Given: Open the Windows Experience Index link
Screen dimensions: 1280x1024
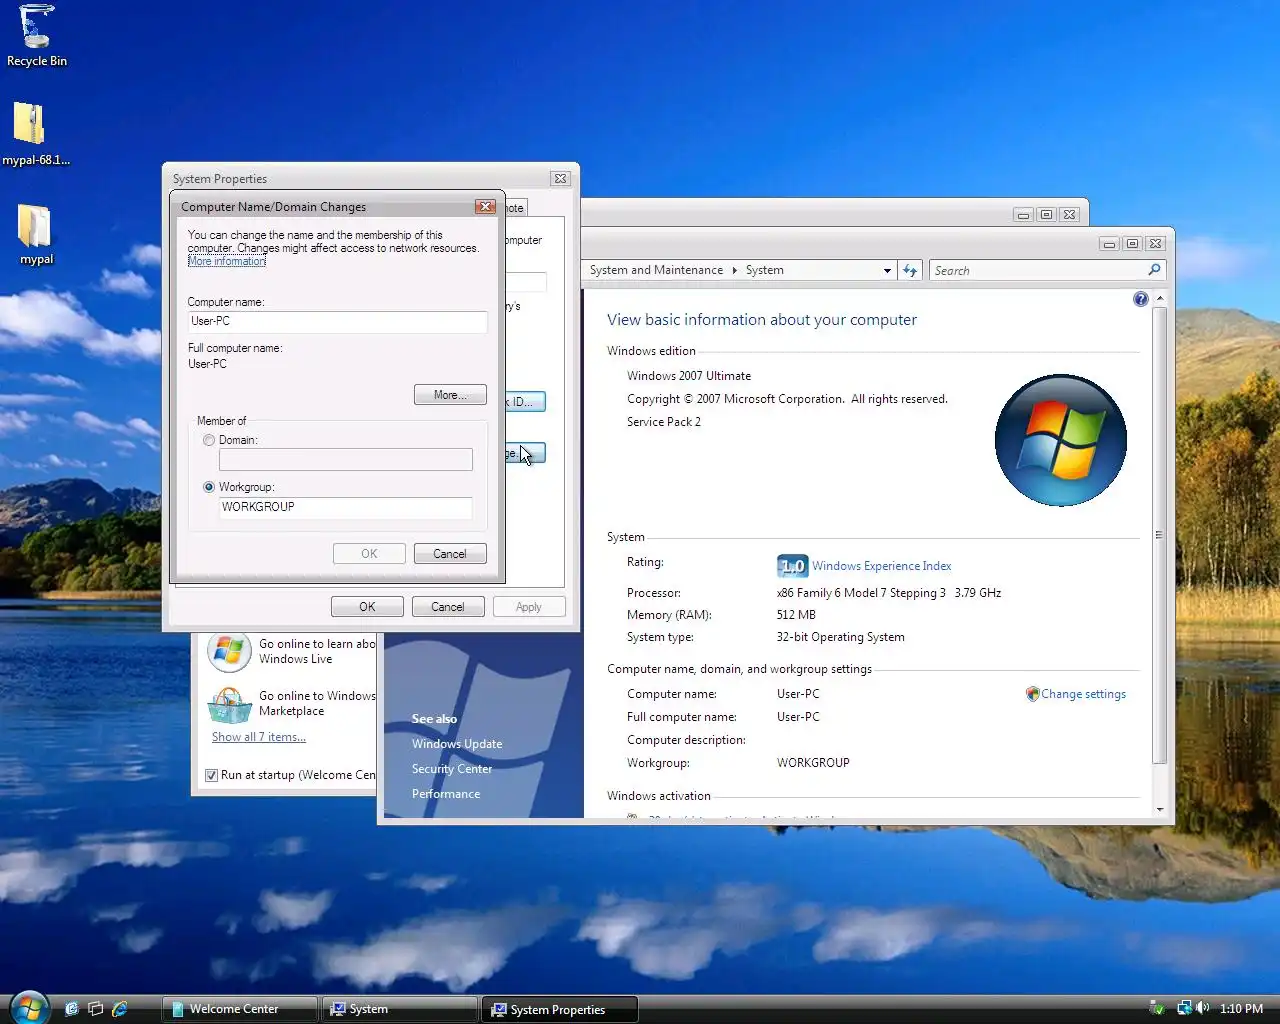Looking at the screenshot, I should point(881,566).
